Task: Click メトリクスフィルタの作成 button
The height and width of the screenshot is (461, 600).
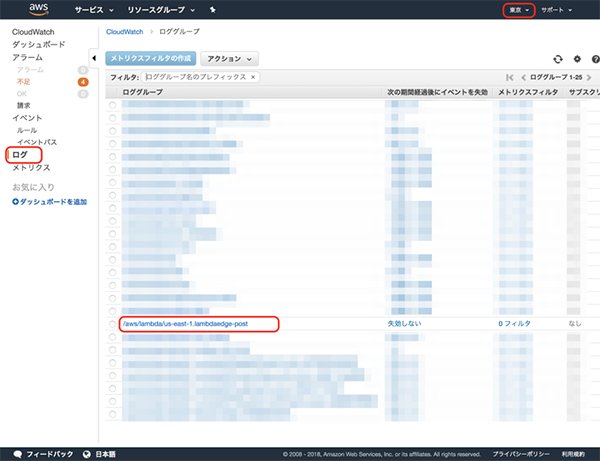Action: coord(151,60)
